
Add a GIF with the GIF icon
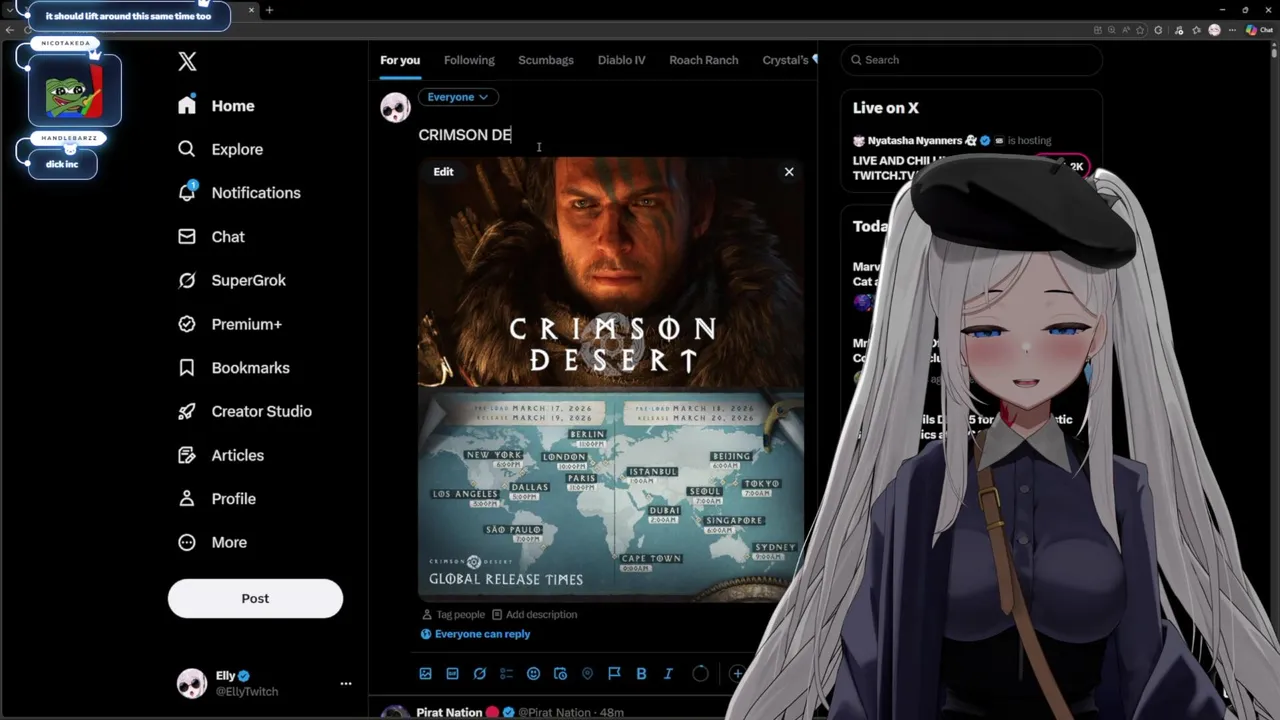tap(452, 674)
